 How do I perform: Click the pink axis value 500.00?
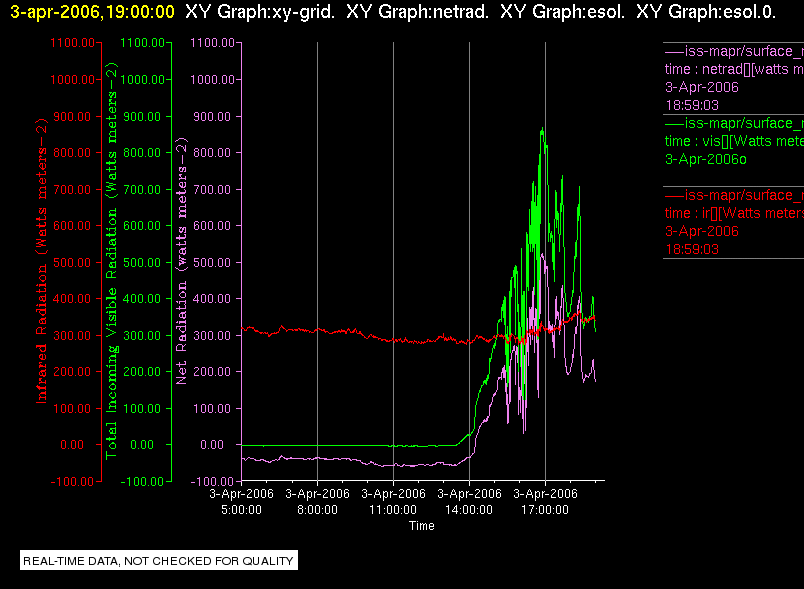coord(212,262)
